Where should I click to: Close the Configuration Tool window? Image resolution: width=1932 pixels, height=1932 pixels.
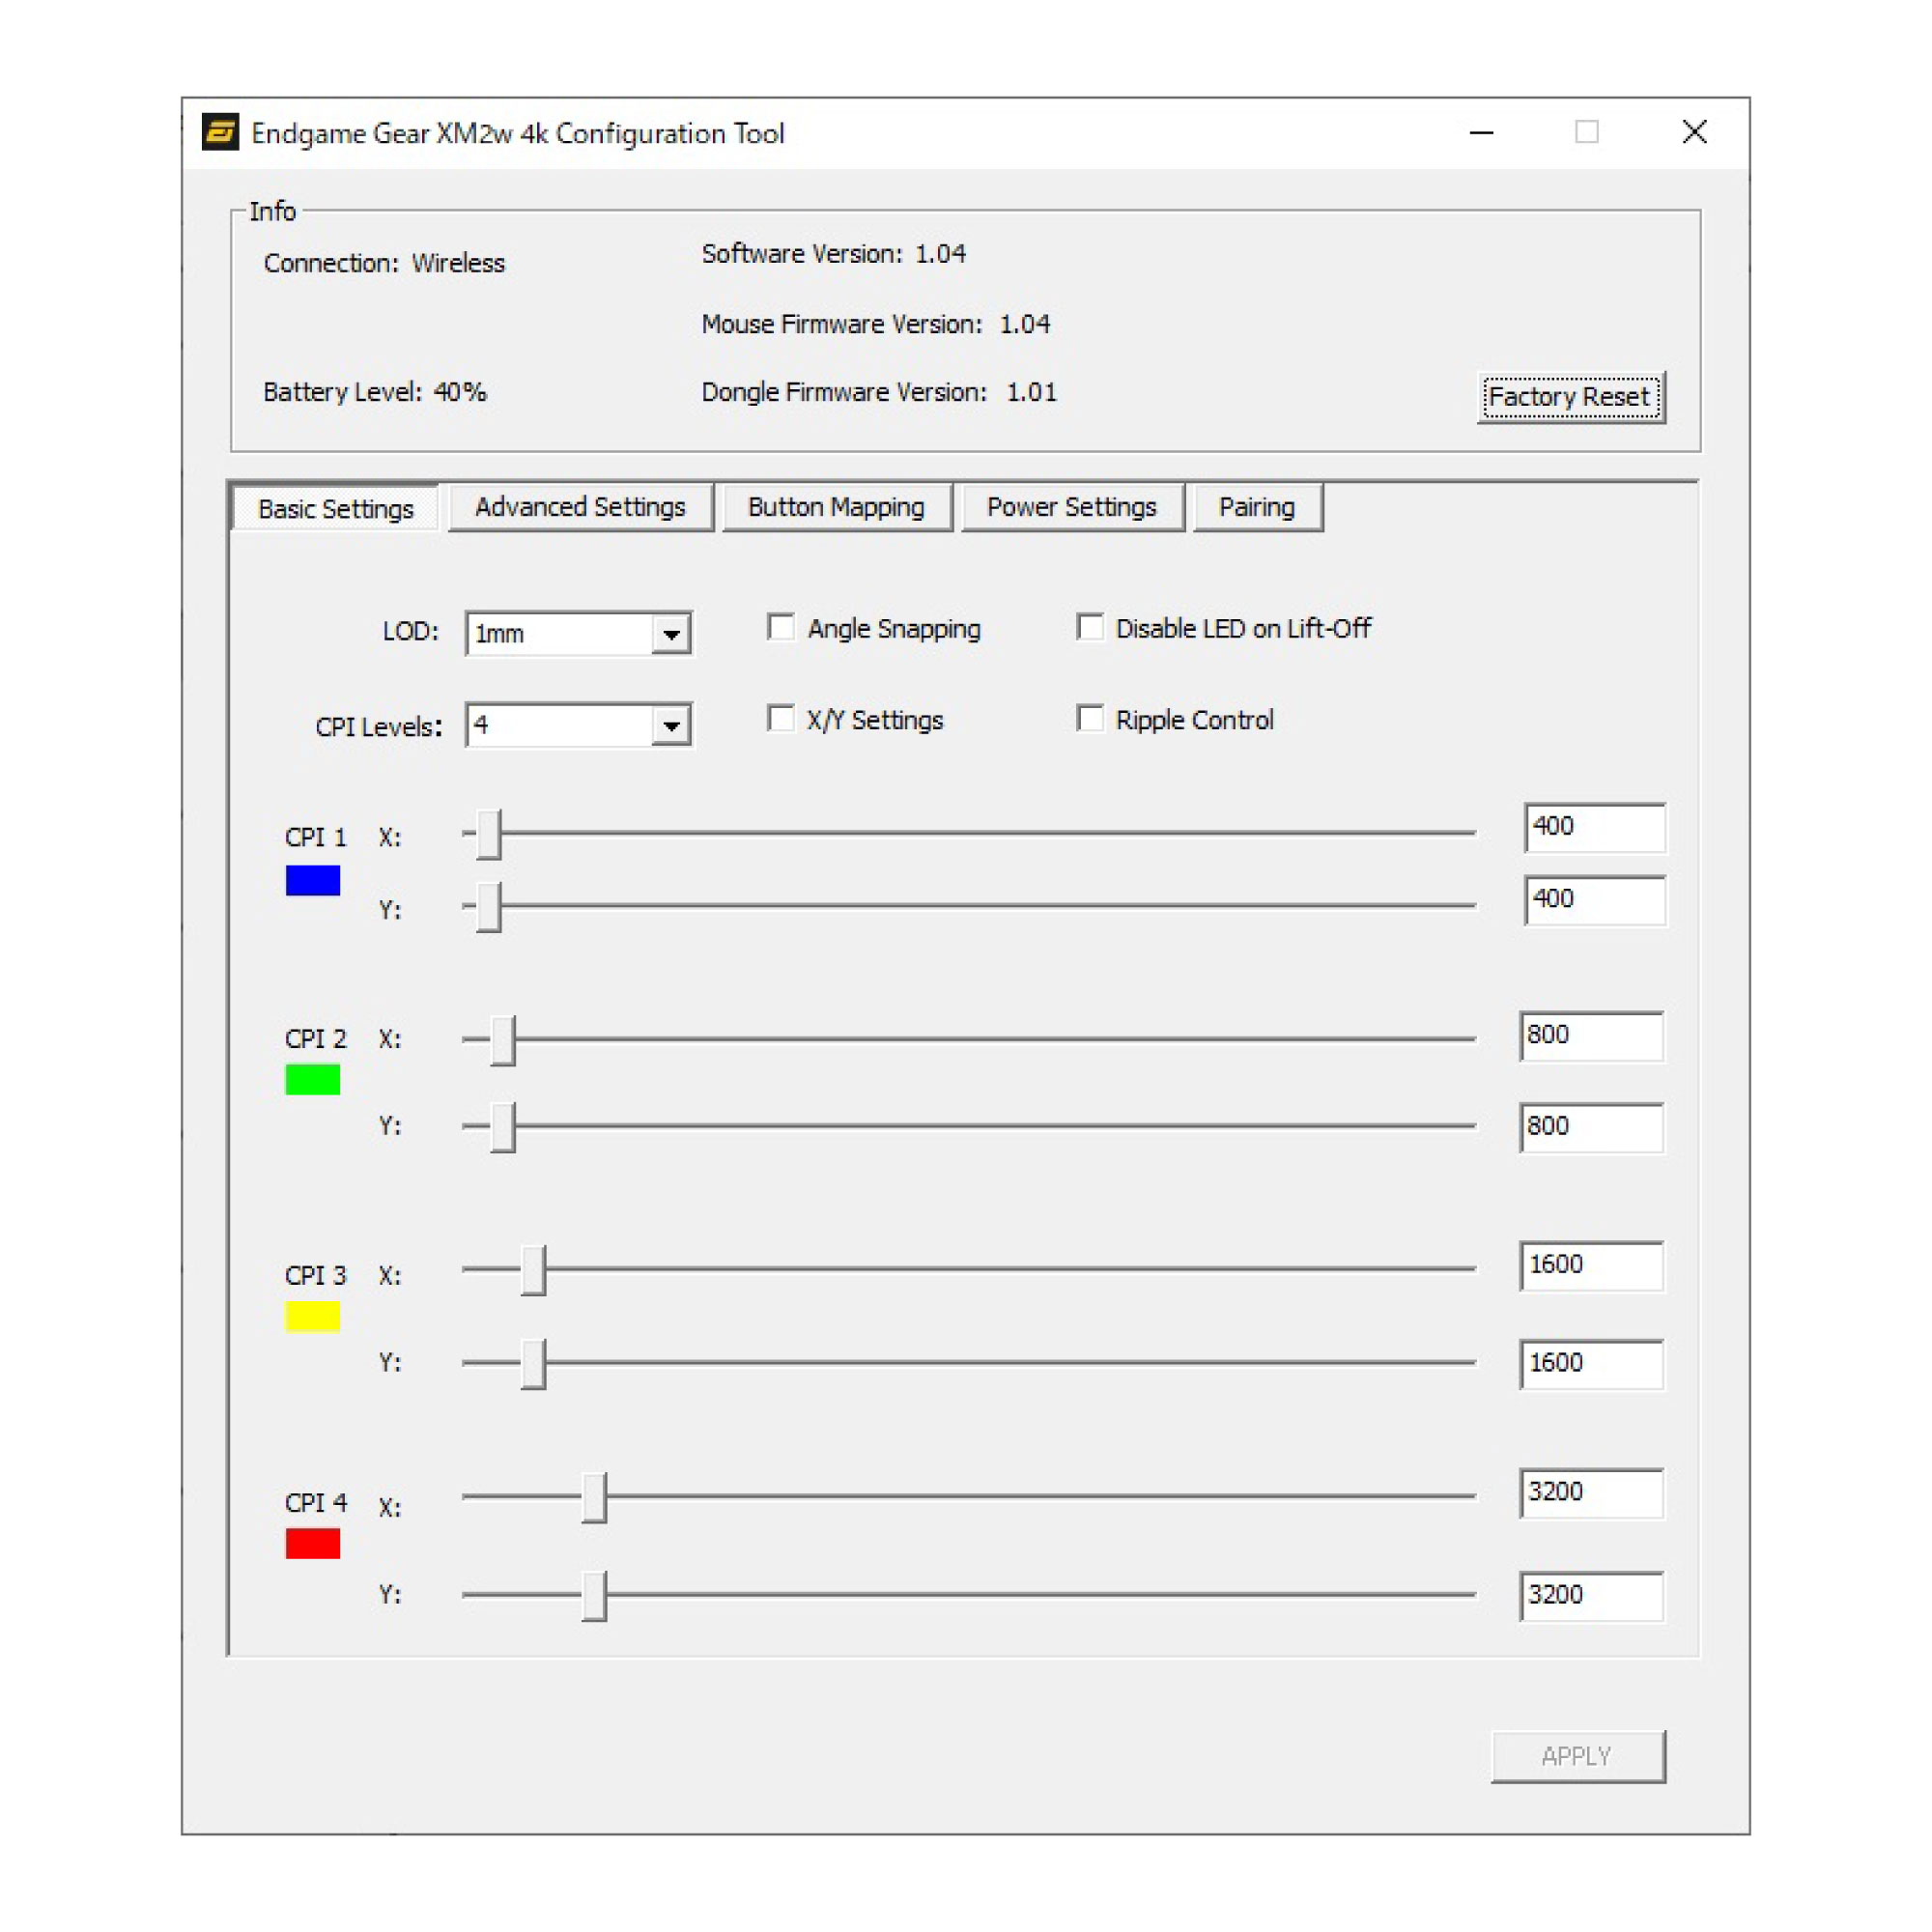tap(1694, 132)
